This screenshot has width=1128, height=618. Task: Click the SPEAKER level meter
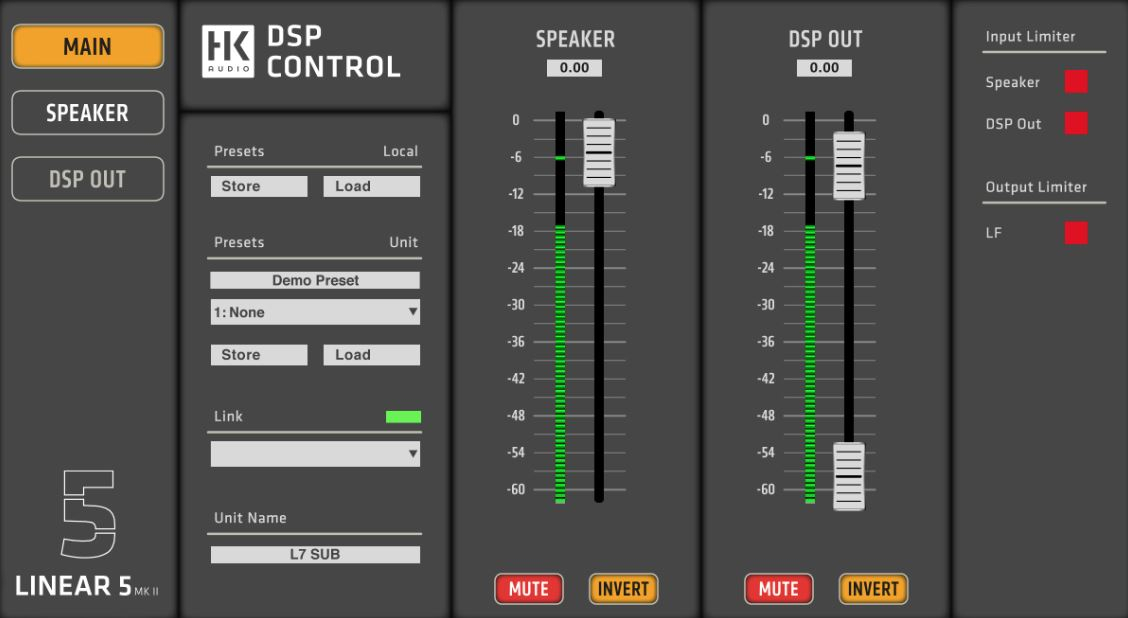point(560,307)
